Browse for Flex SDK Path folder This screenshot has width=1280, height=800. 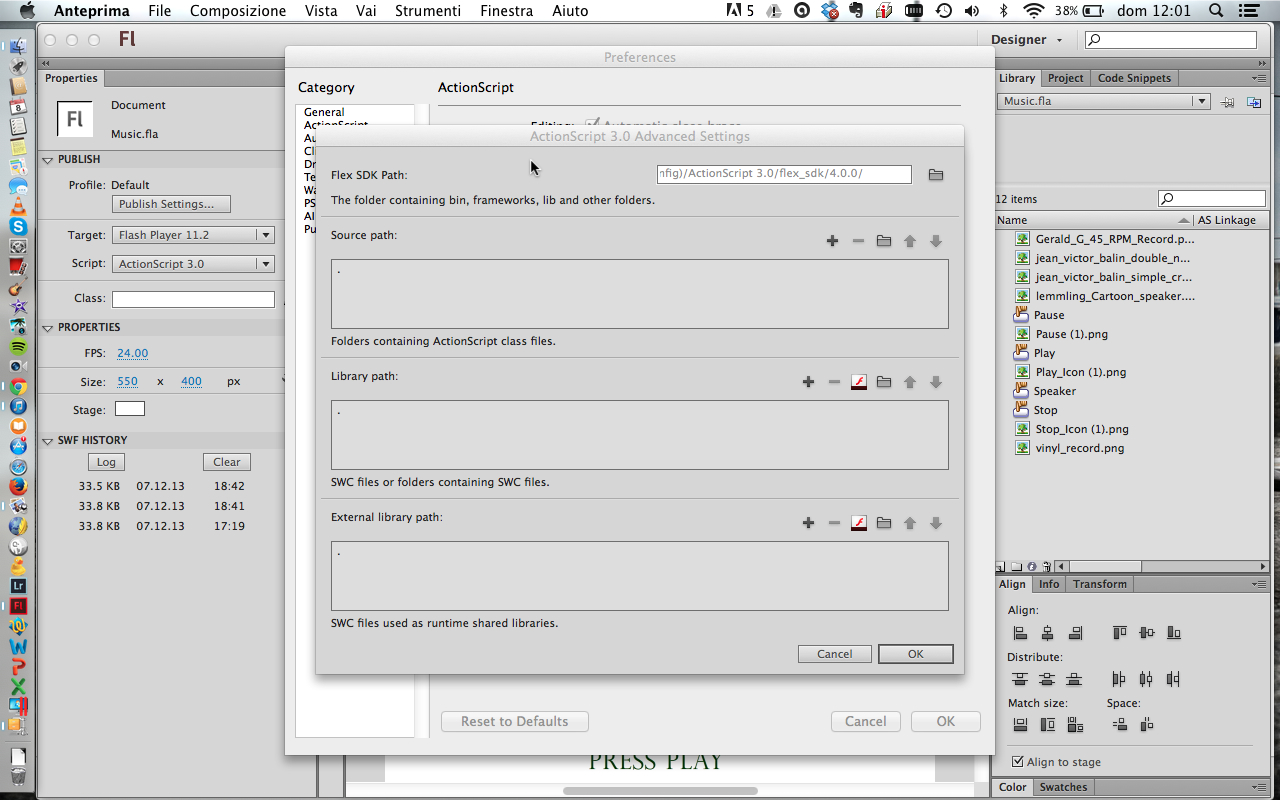(935, 175)
